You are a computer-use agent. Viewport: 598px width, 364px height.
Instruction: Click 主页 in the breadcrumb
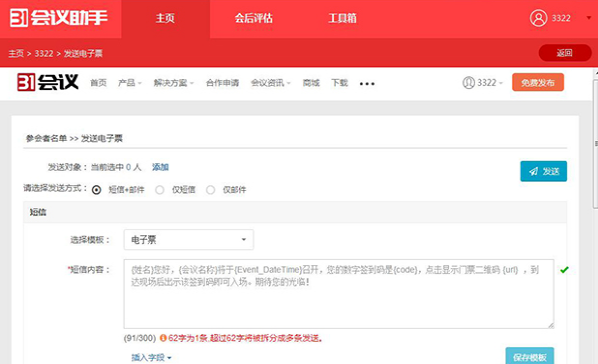click(16, 53)
